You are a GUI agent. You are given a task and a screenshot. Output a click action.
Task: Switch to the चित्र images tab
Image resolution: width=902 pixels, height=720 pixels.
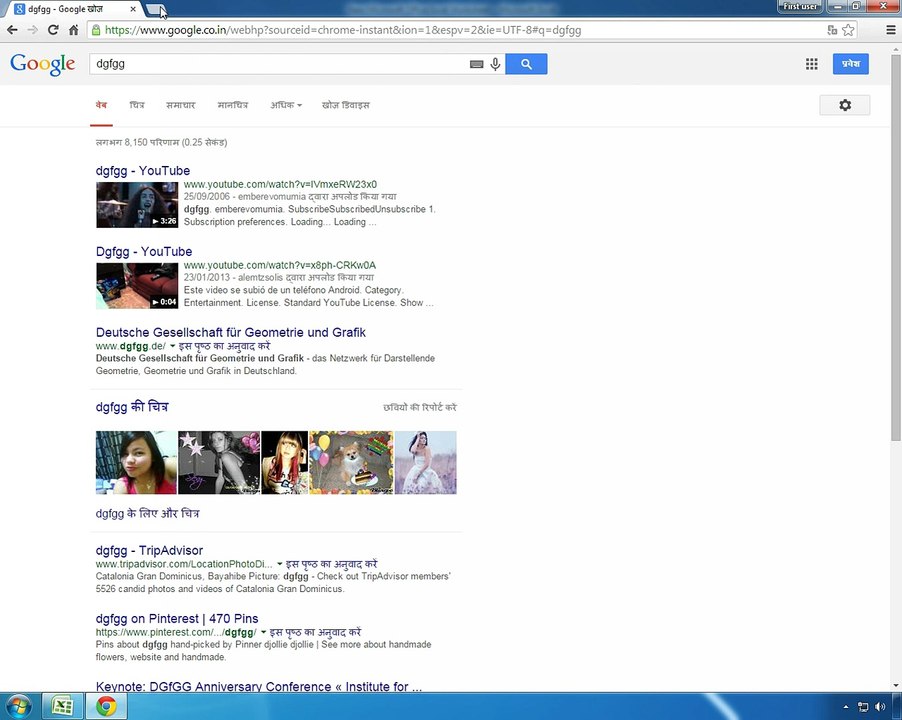coord(137,105)
